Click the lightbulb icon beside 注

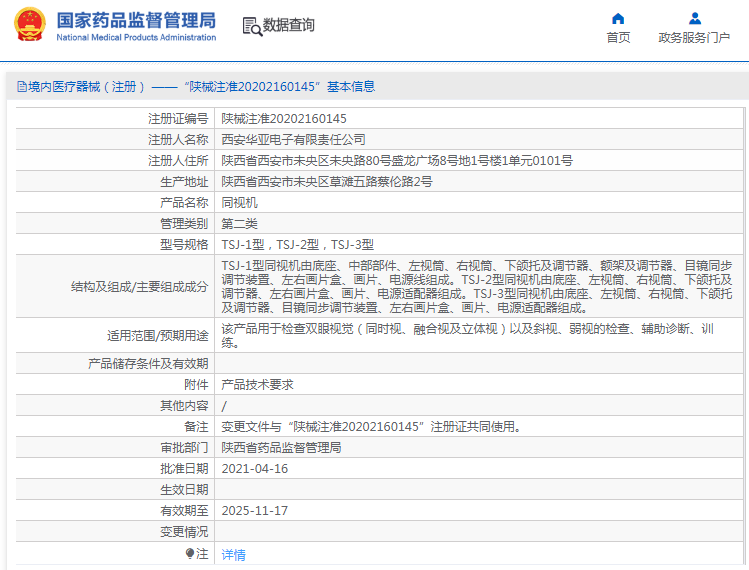click(190, 553)
